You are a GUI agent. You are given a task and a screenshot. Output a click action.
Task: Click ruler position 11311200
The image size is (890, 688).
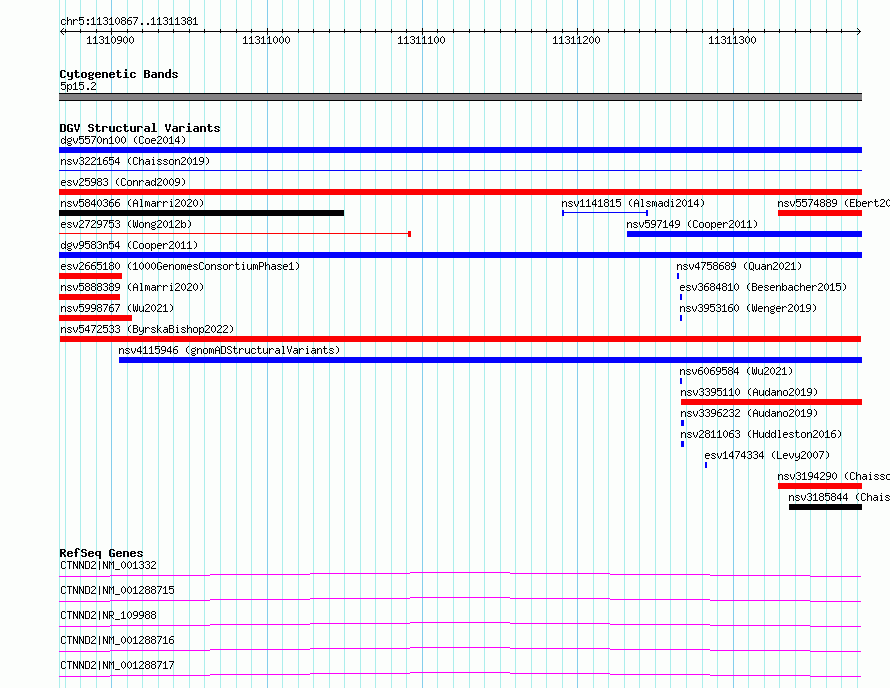[x=576, y=40]
